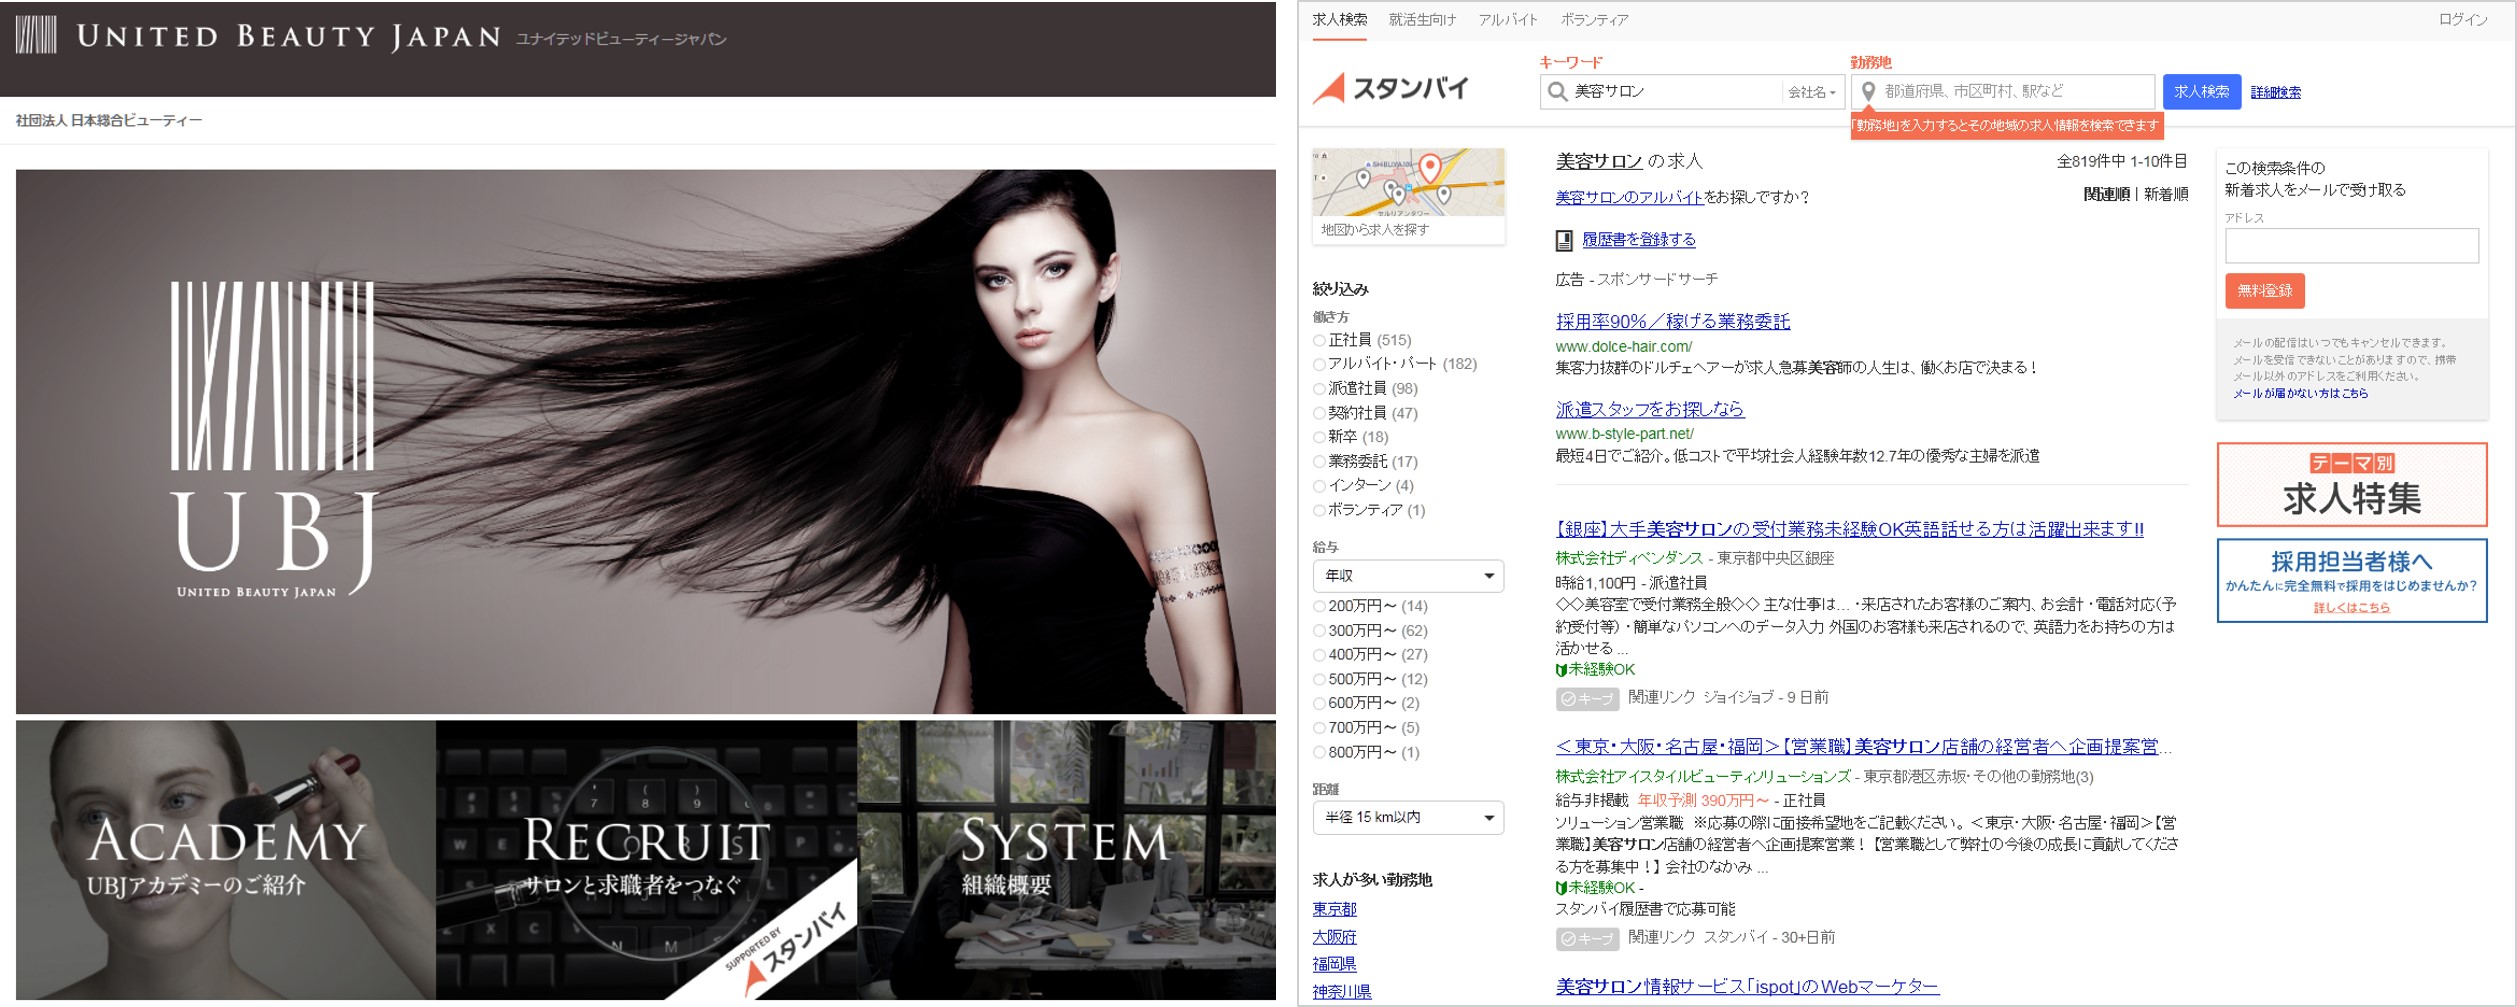Open the 採用率90%／稼げる業務委託 ad link
Screen dimensions: 2517x1007
[1672, 322]
